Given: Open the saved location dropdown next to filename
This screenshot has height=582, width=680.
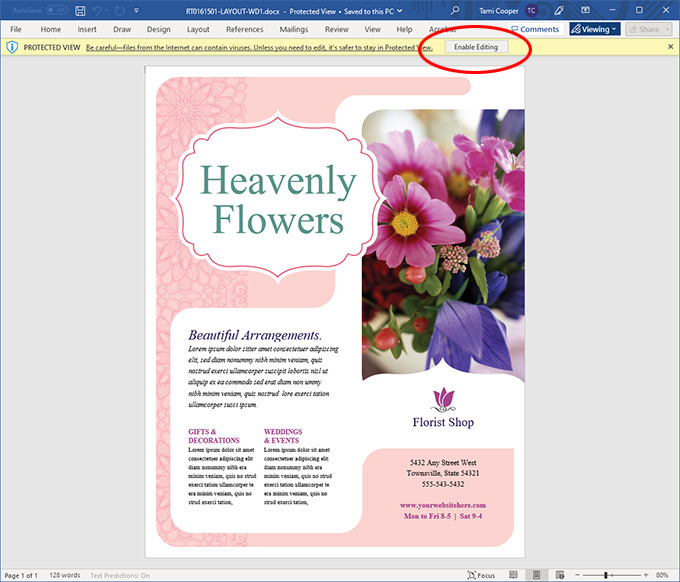Looking at the screenshot, I should click(400, 11).
